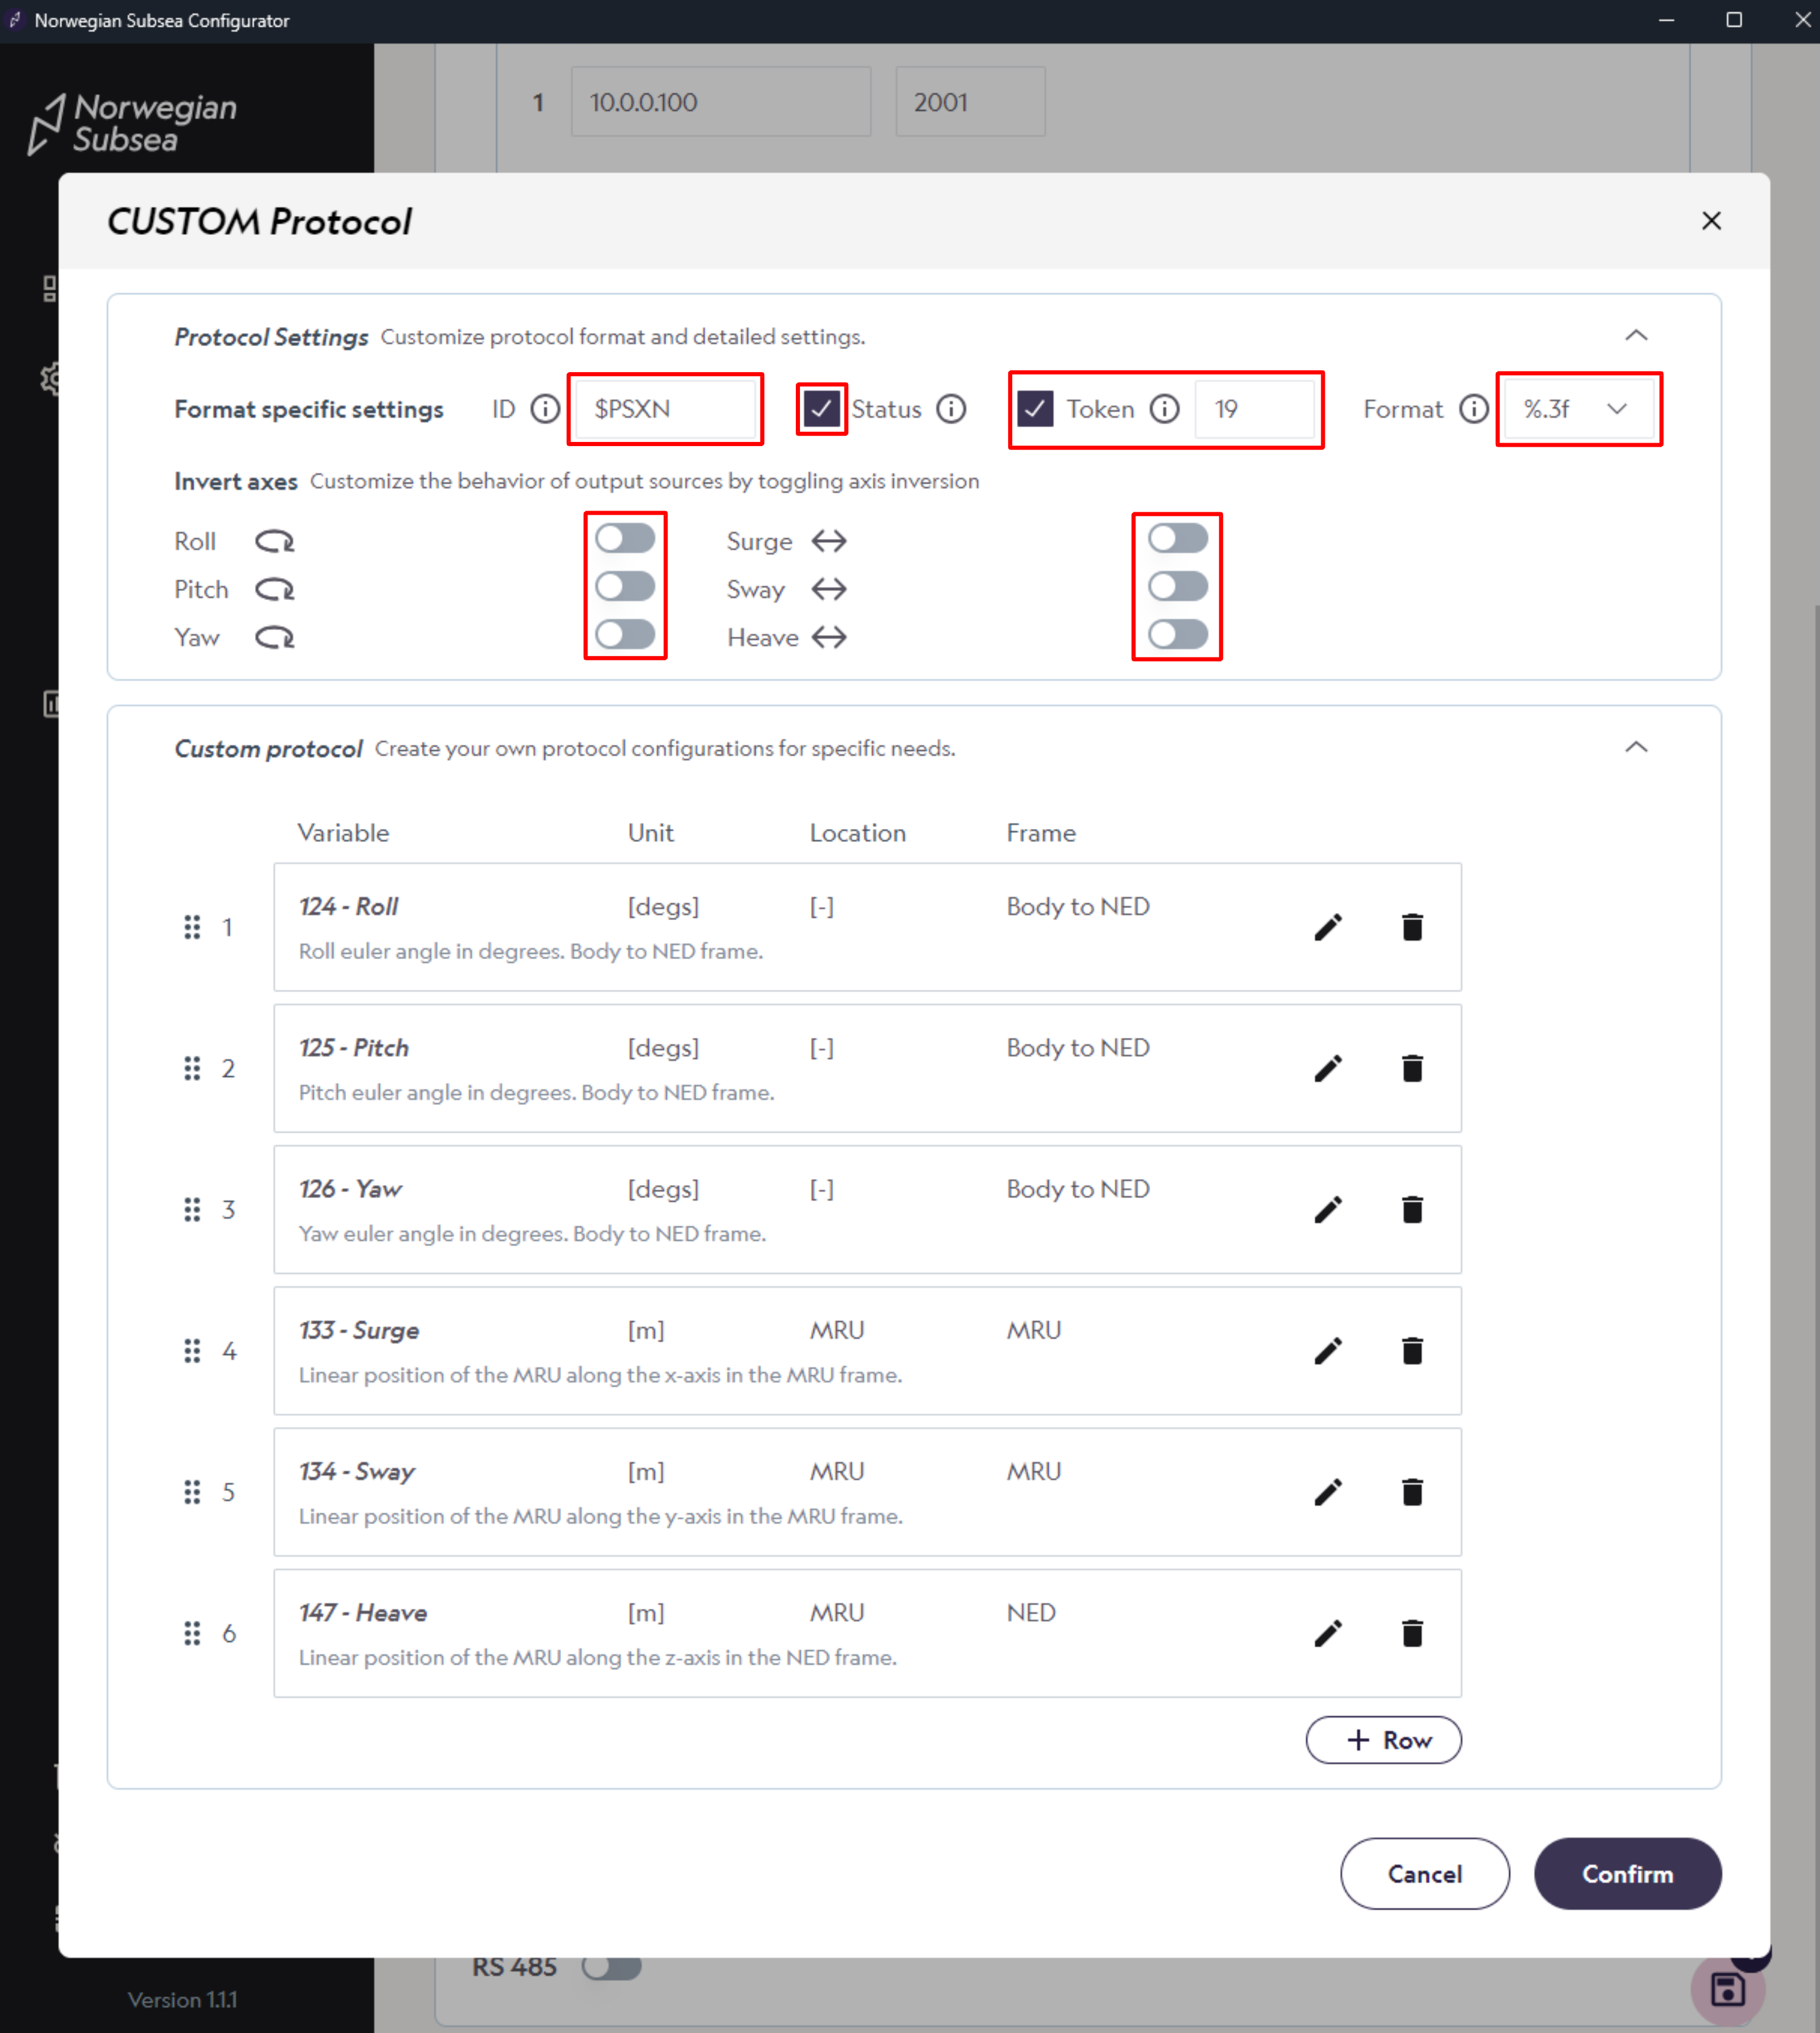Click the info icon next to Status
The width and height of the screenshot is (1820, 2033).
[951, 409]
